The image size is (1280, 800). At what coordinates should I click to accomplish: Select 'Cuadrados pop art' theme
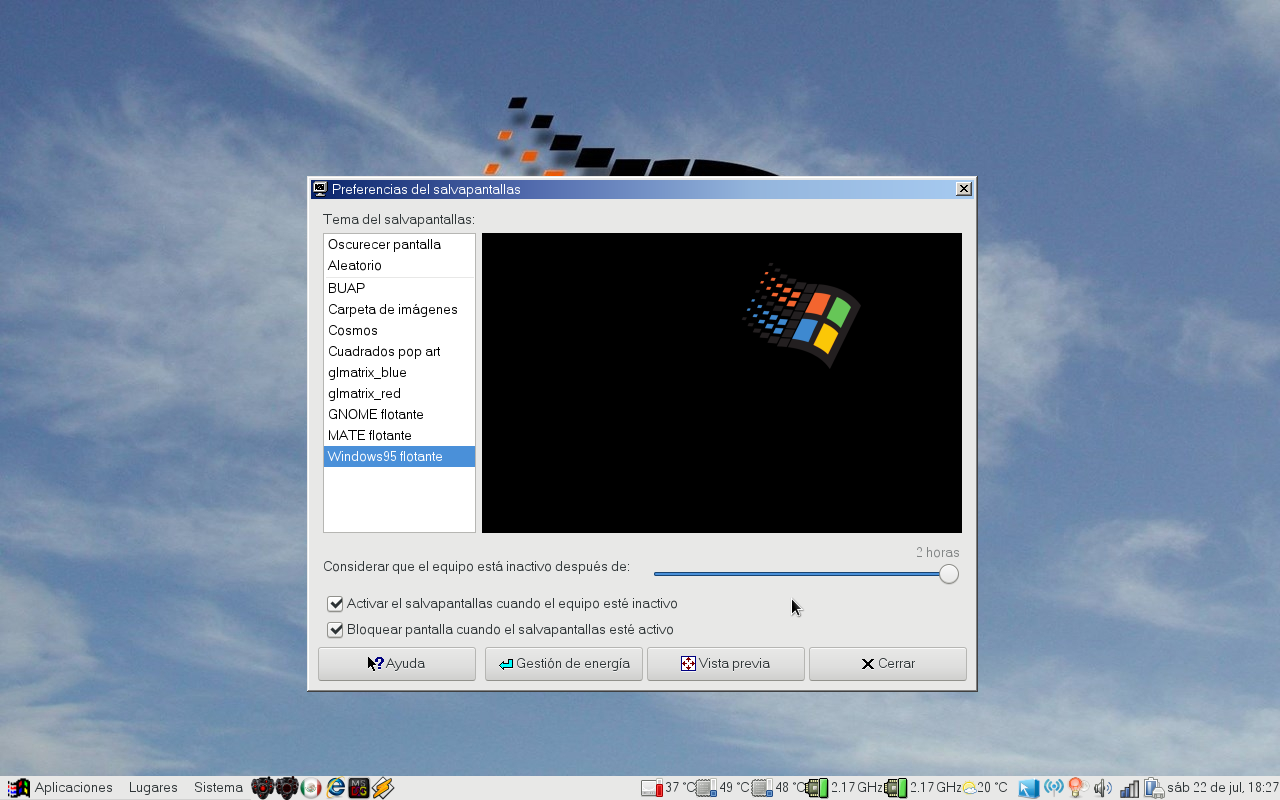pyautogui.click(x=399, y=352)
